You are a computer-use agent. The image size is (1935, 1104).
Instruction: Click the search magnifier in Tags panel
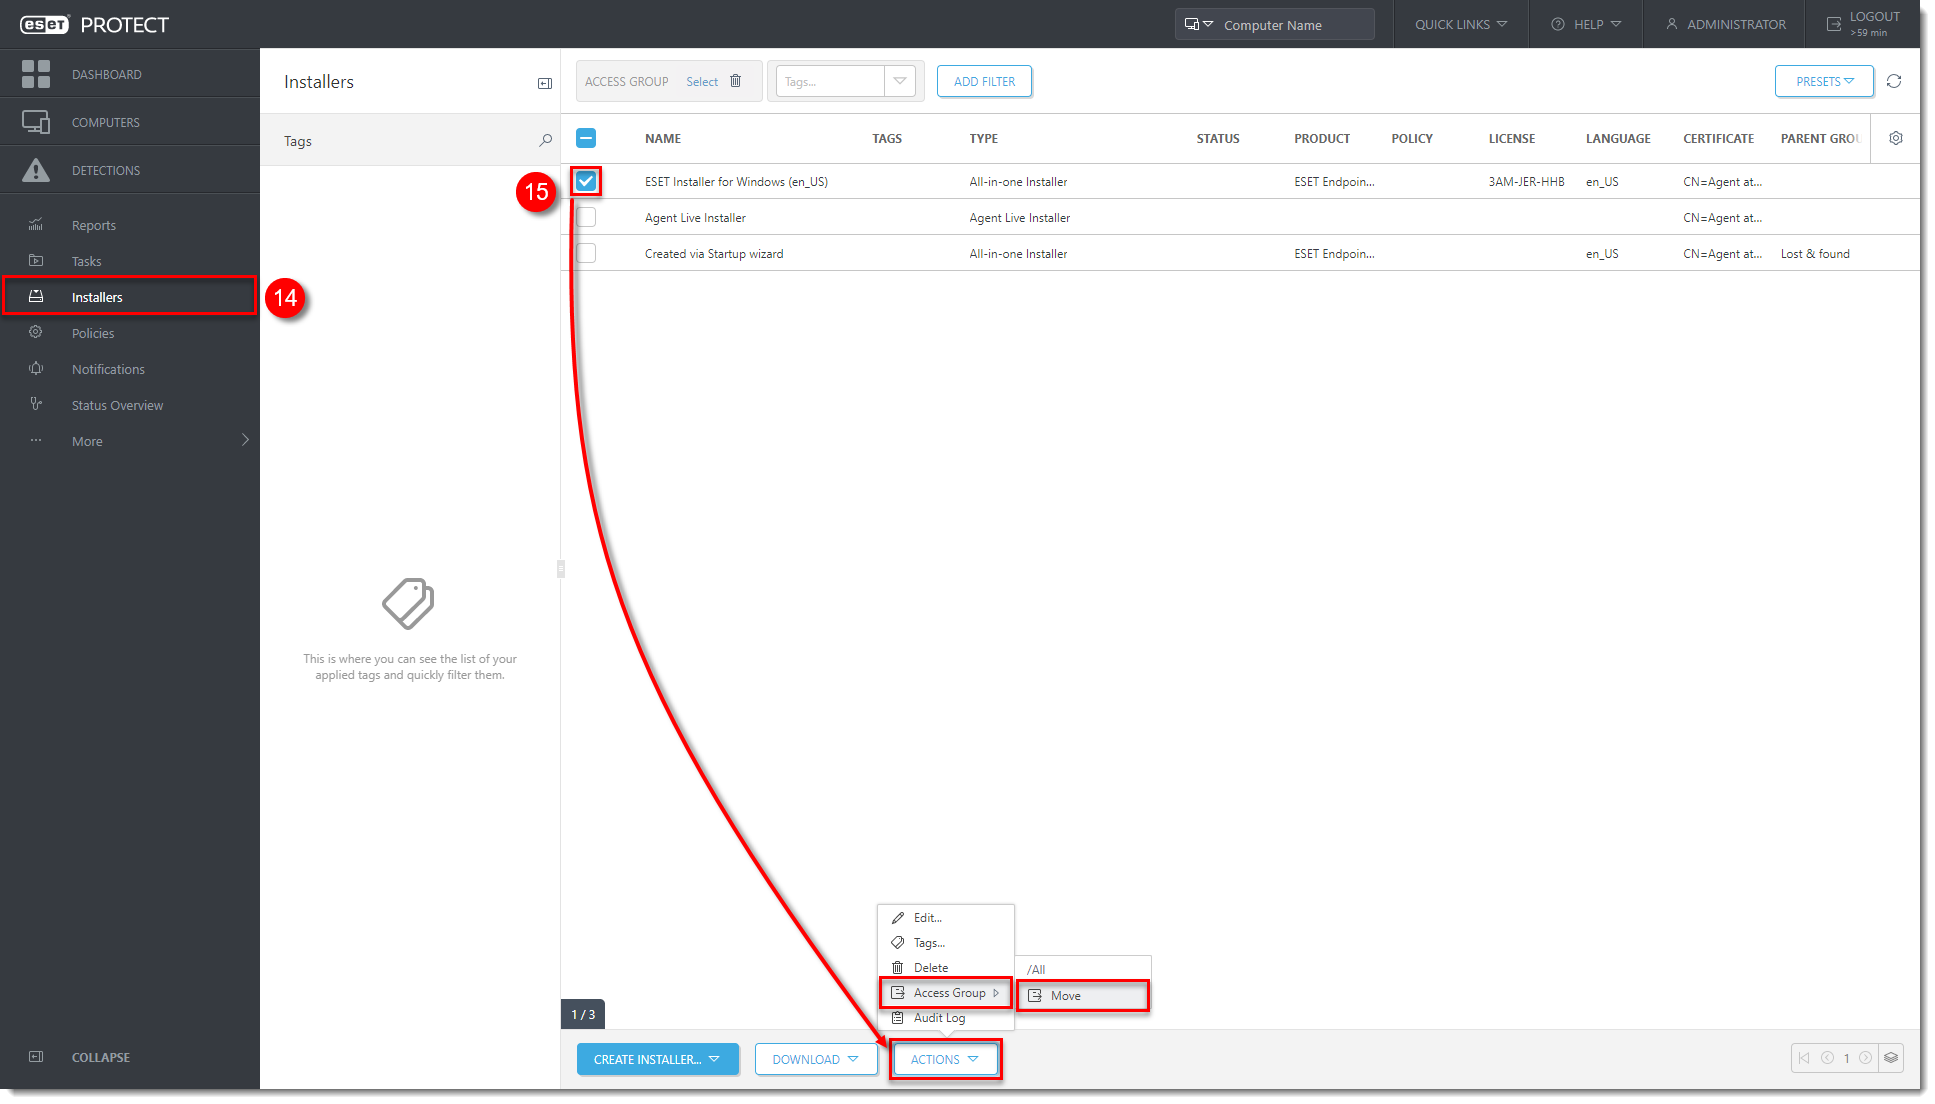545,141
